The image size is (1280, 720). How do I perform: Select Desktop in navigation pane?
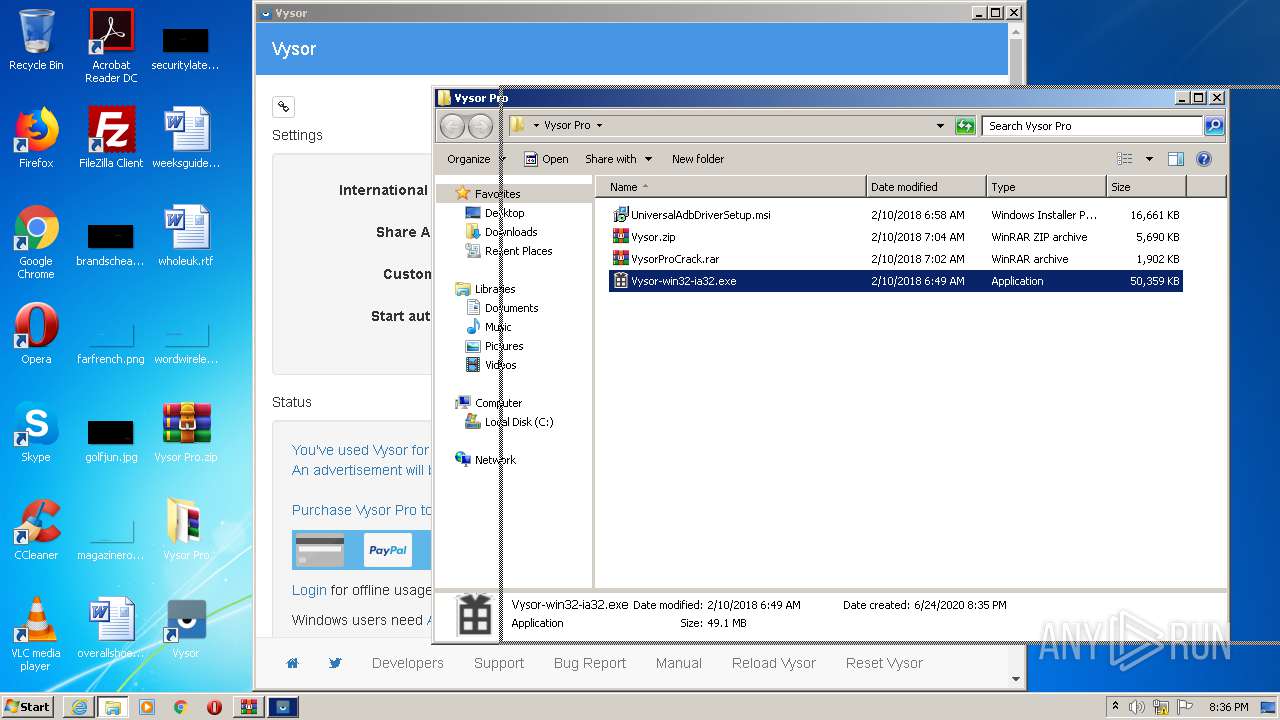(x=504, y=213)
